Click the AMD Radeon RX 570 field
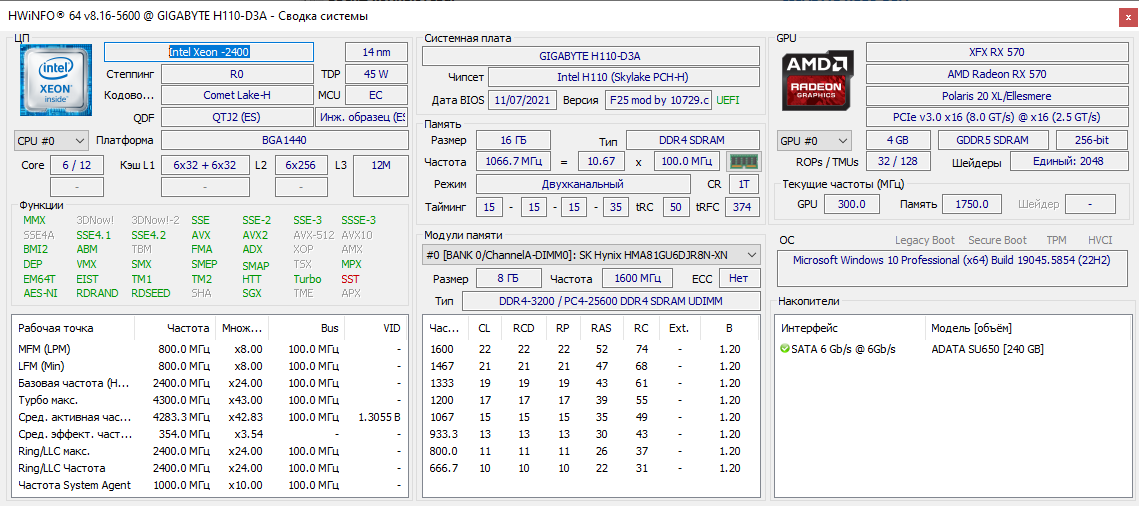 997,74
